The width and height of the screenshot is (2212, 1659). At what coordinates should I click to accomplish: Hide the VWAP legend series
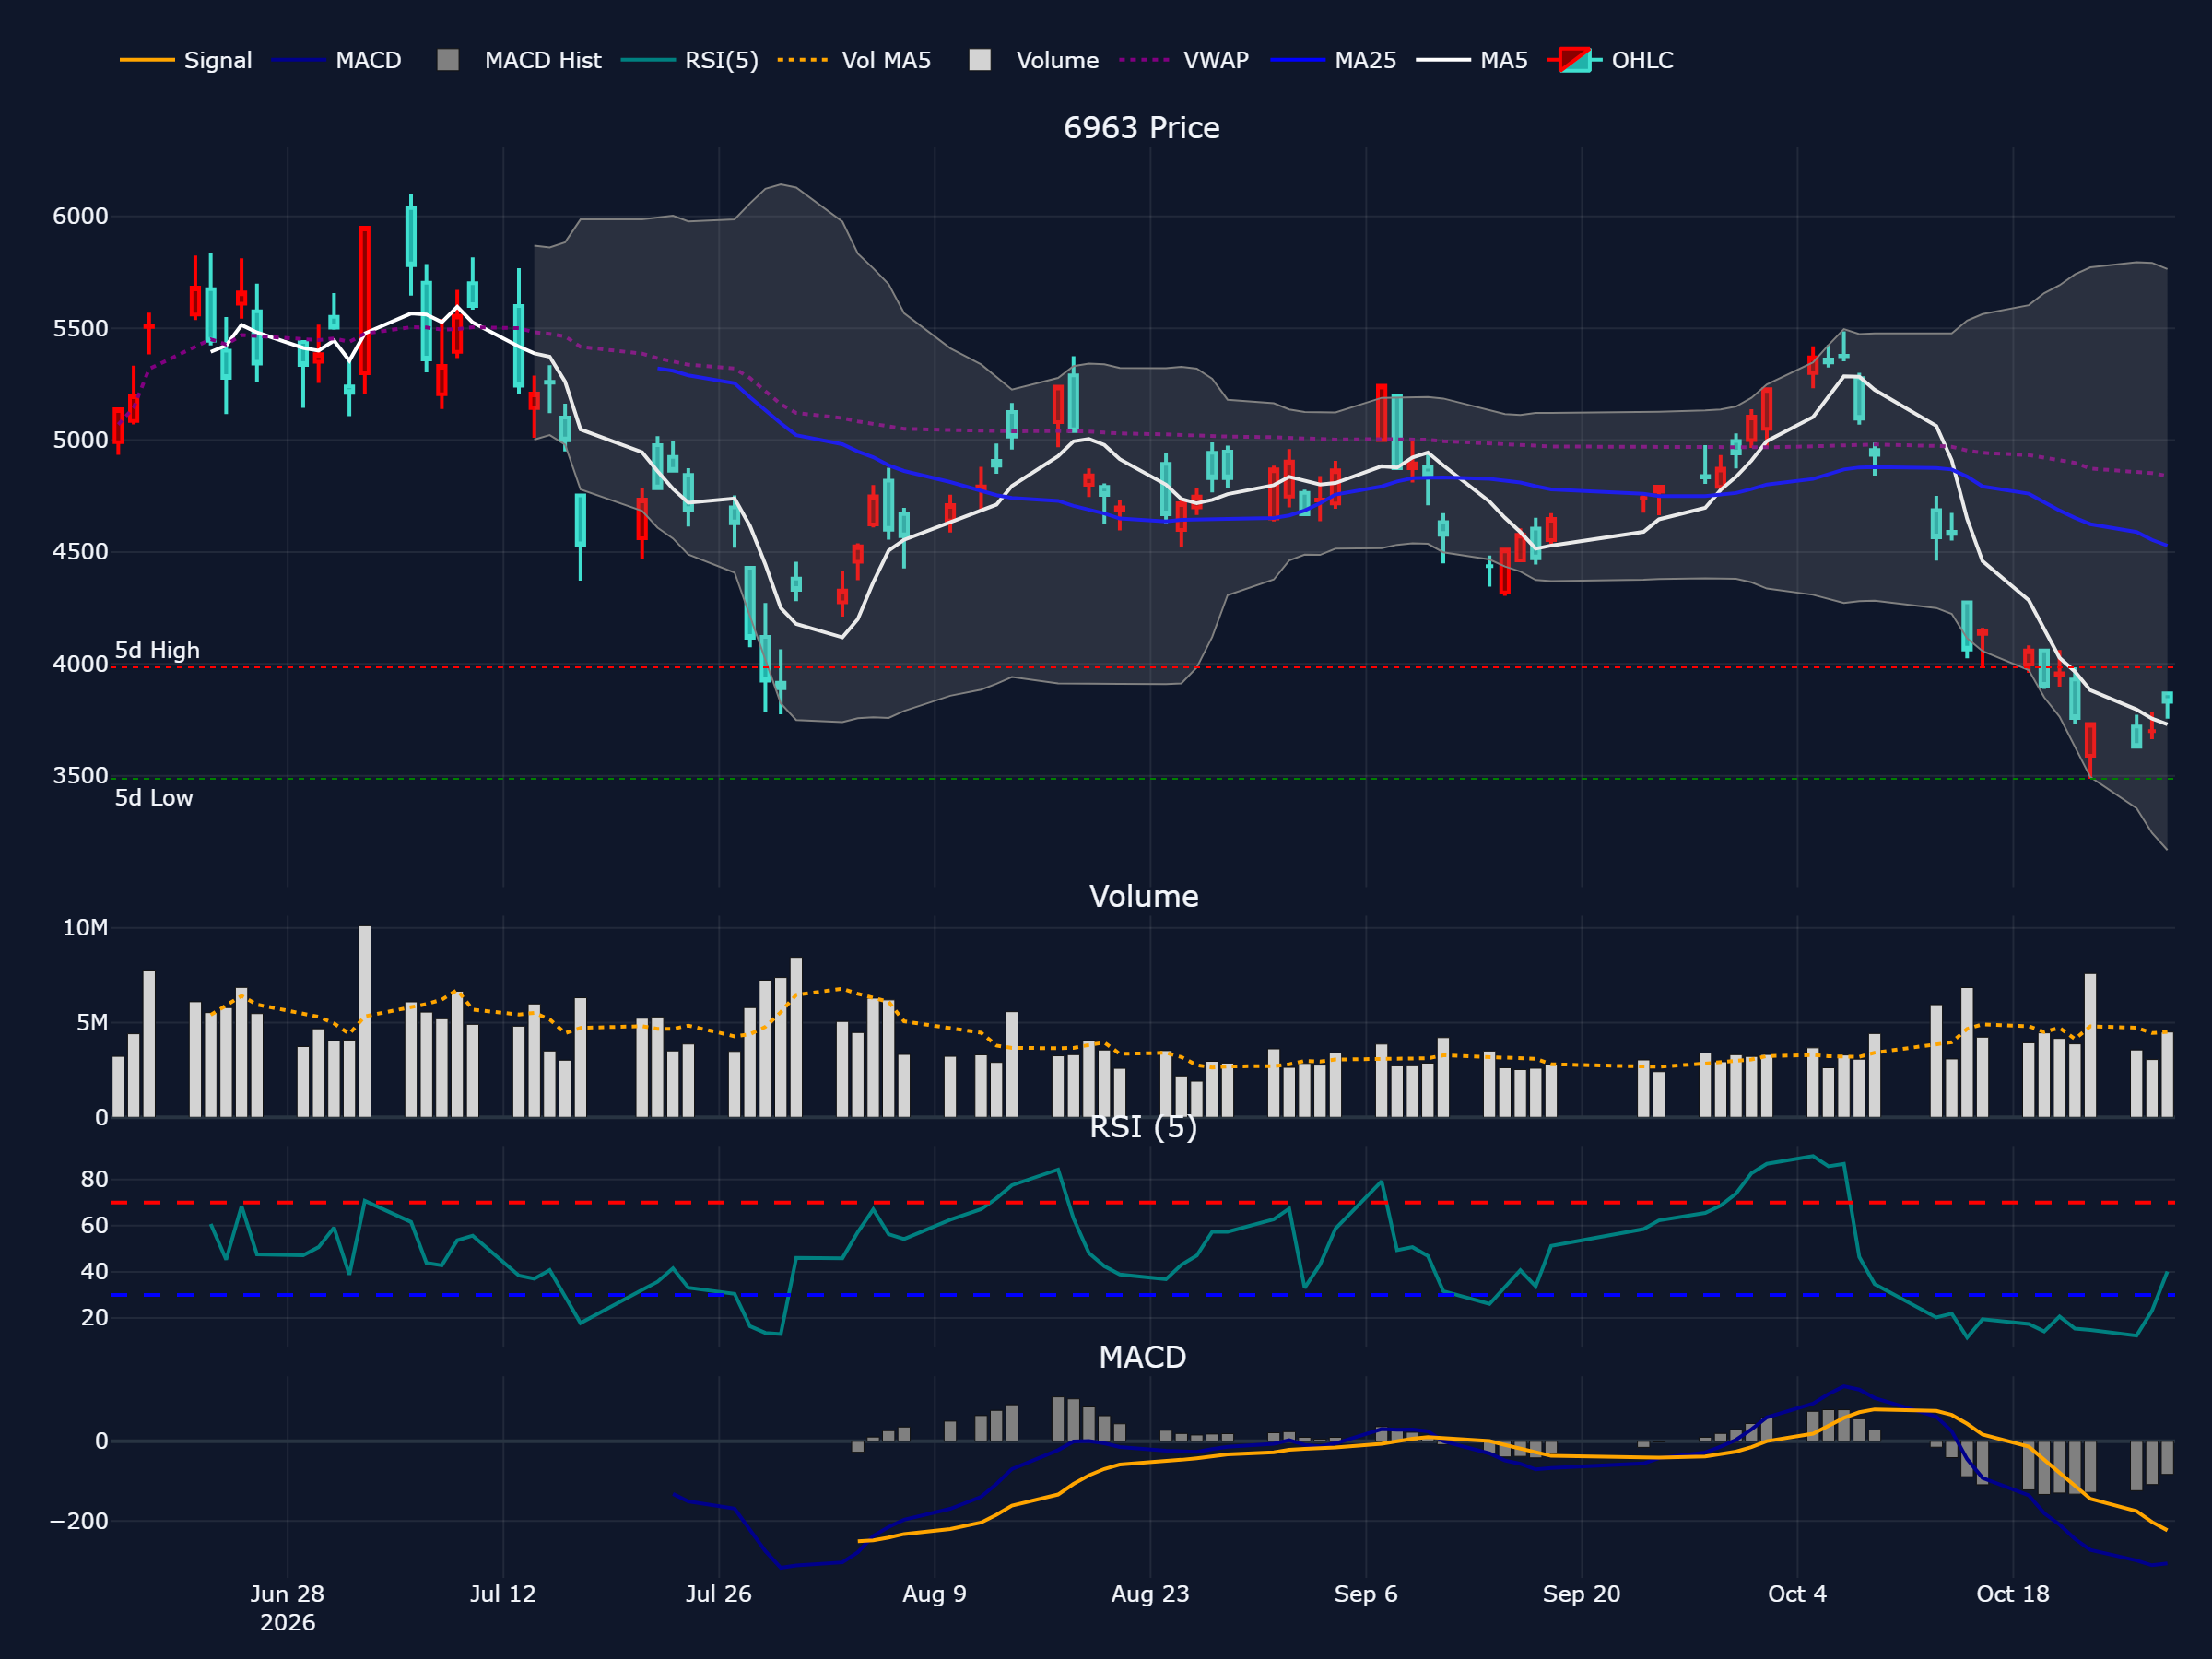[x=1185, y=60]
